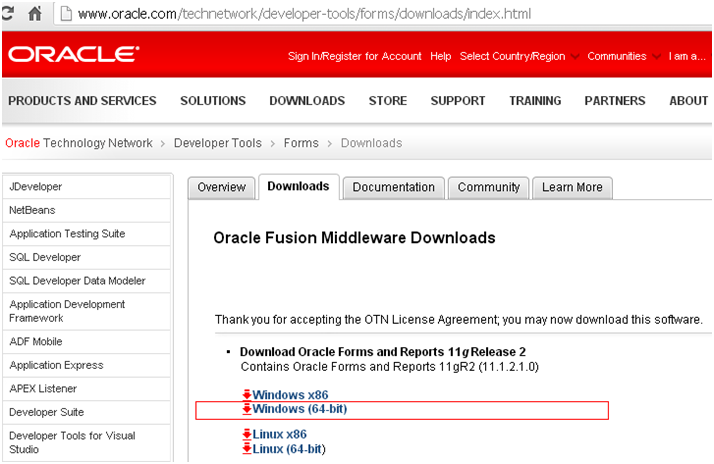Image resolution: width=714 pixels, height=464 pixels.
Task: Open the Solutions menu
Action: point(213,101)
